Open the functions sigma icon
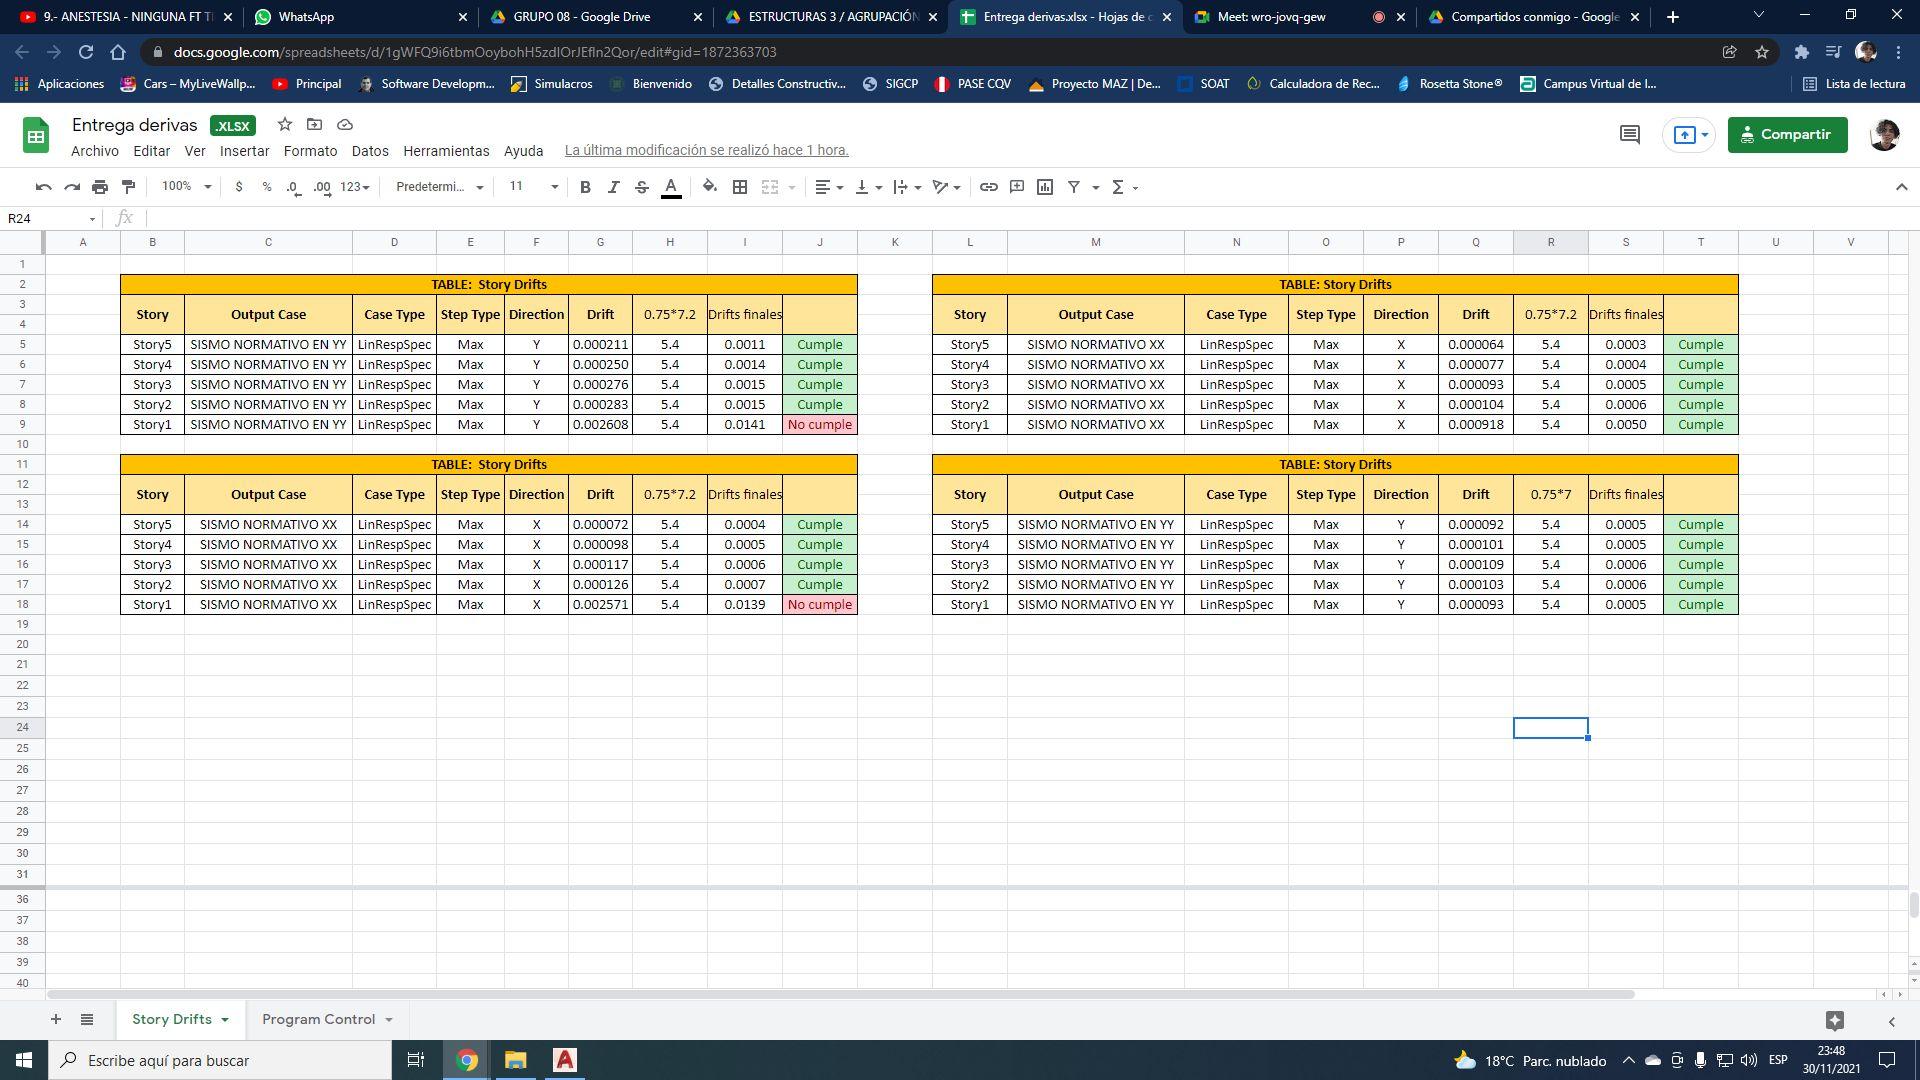Viewport: 1920px width, 1080px height. point(1119,187)
